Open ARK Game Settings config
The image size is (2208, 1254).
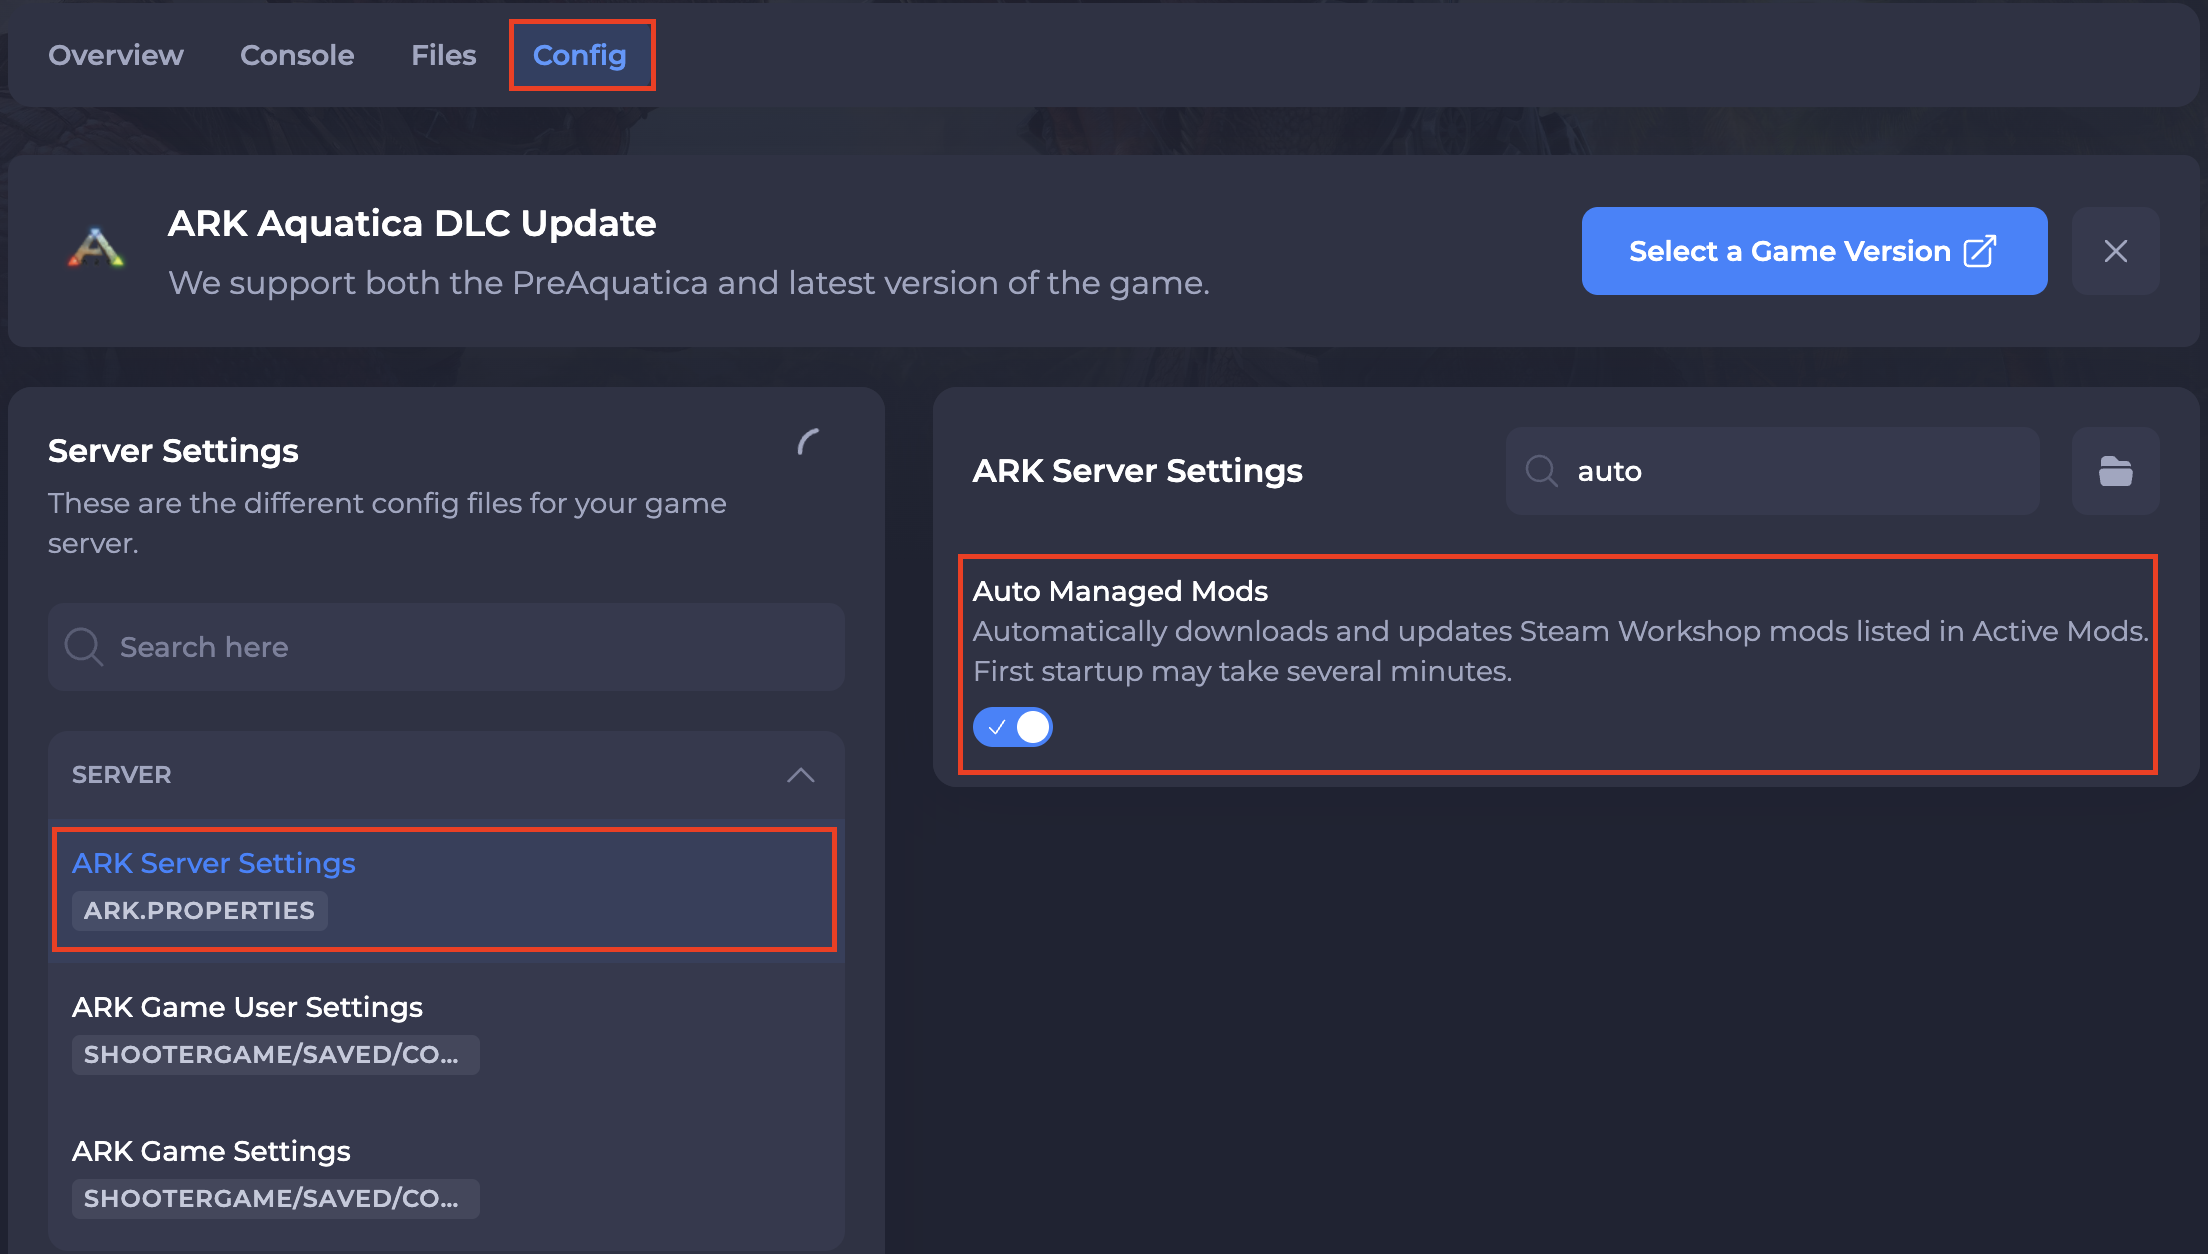click(446, 1177)
